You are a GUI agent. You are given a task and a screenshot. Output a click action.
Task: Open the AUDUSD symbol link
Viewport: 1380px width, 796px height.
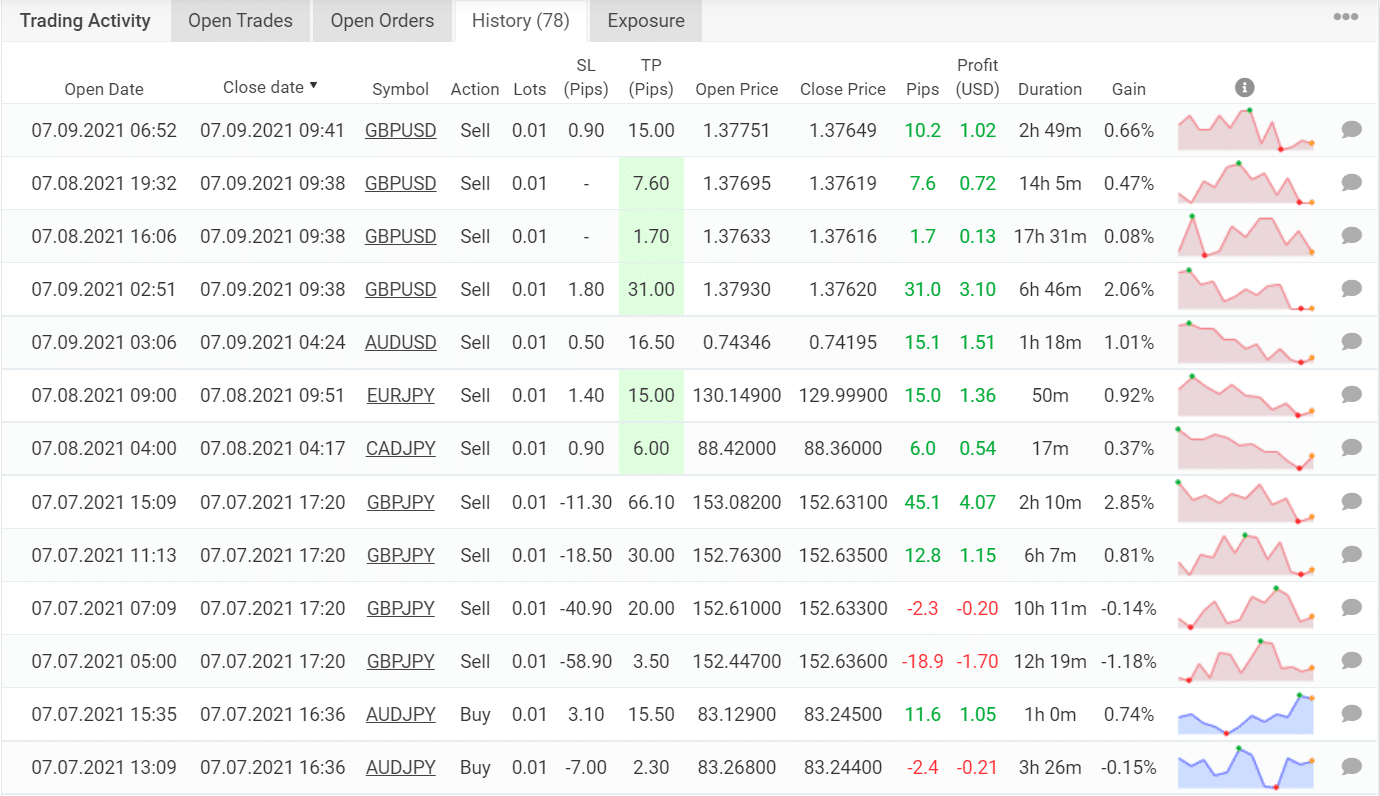click(x=400, y=341)
